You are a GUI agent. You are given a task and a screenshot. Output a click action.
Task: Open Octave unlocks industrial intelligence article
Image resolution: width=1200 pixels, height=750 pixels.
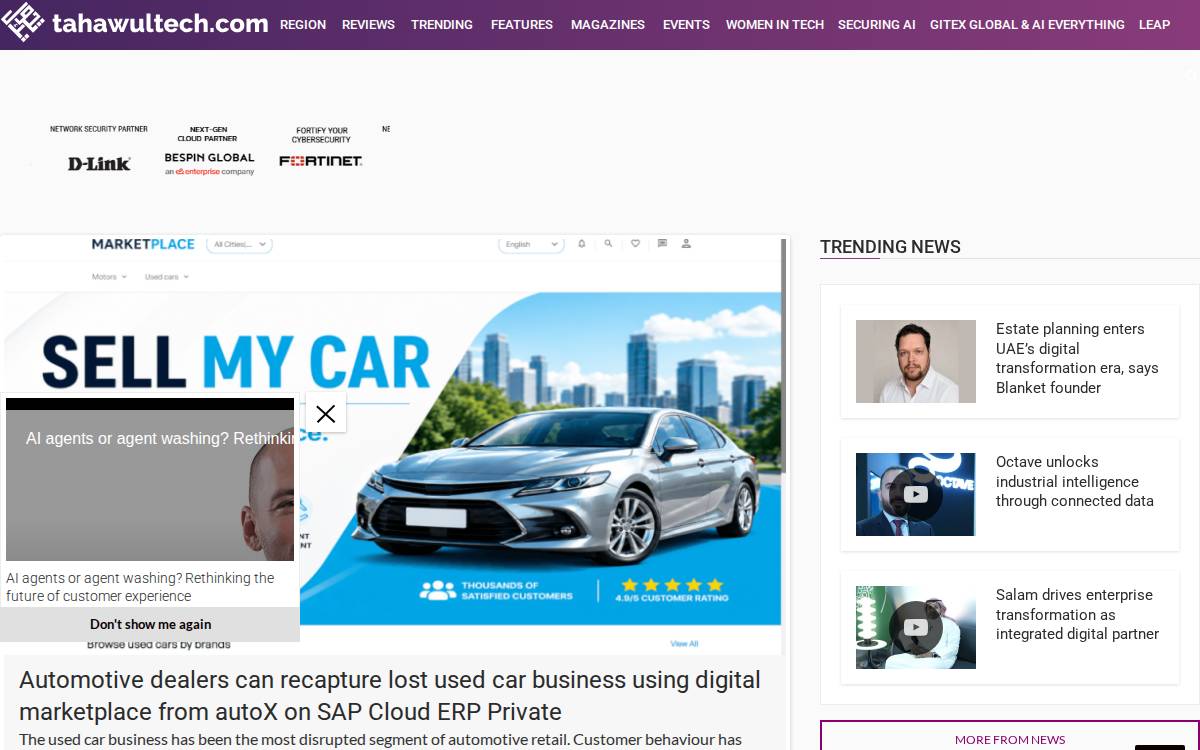(x=1075, y=481)
